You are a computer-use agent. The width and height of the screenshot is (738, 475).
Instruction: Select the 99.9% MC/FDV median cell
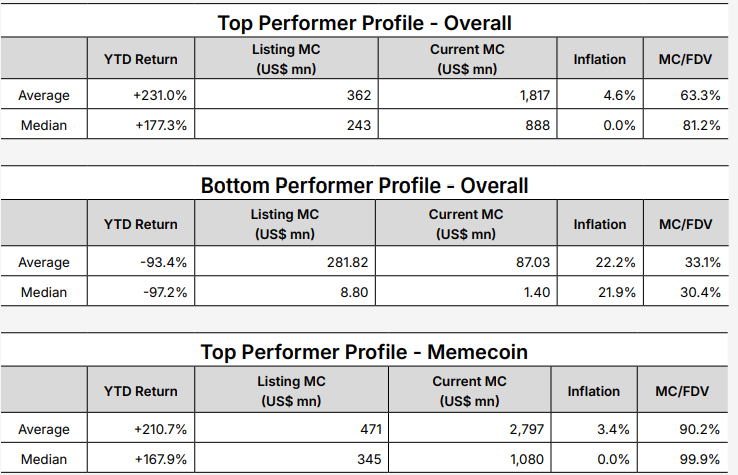point(694,459)
